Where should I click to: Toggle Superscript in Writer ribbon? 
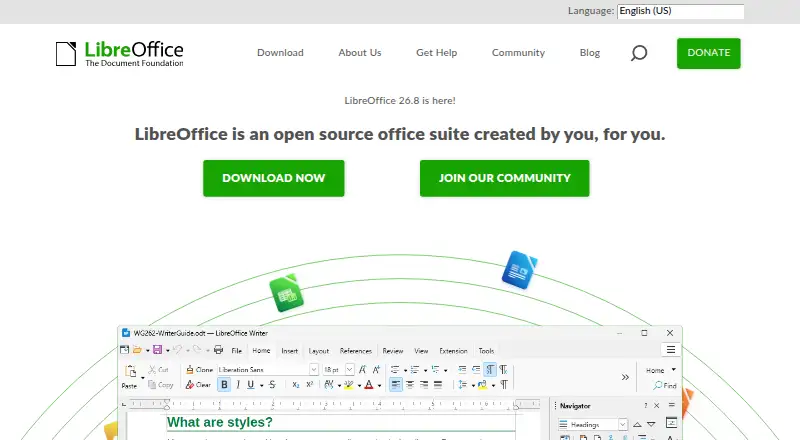tap(310, 385)
